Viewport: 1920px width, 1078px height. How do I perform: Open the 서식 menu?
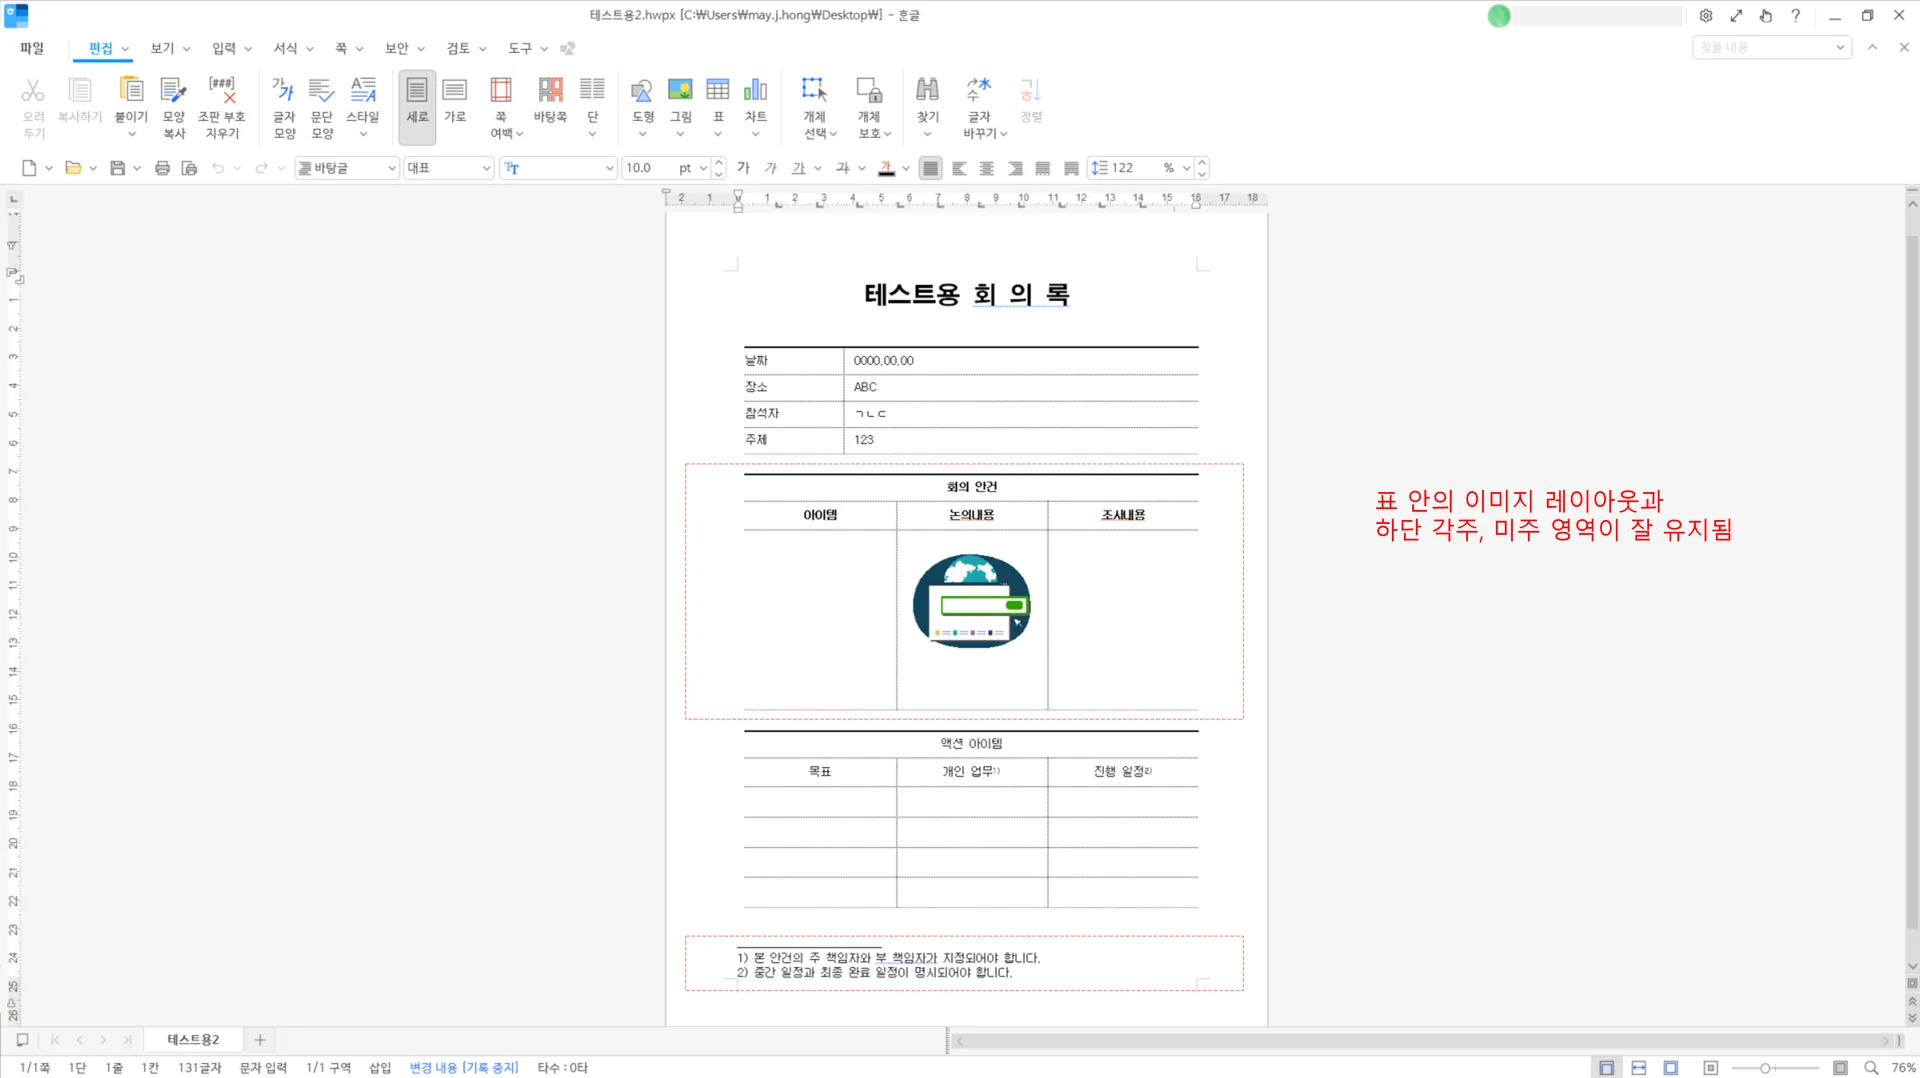[x=285, y=48]
